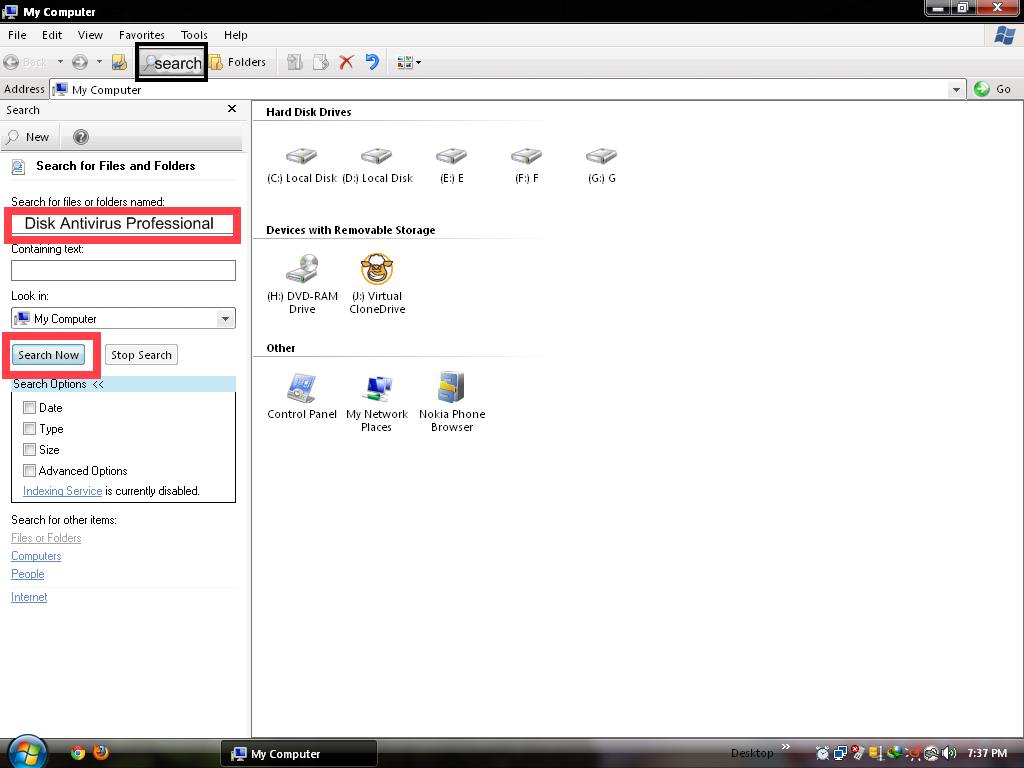The width and height of the screenshot is (1024, 768).
Task: Start a New search
Action: [28, 137]
